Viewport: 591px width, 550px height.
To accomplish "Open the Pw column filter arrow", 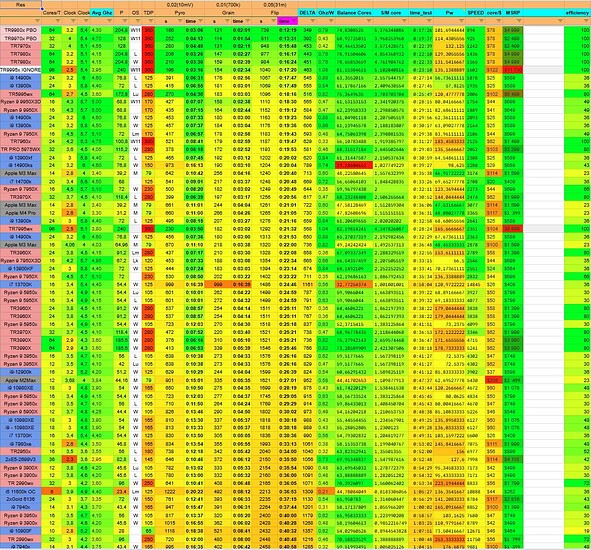I will [x=462, y=21].
